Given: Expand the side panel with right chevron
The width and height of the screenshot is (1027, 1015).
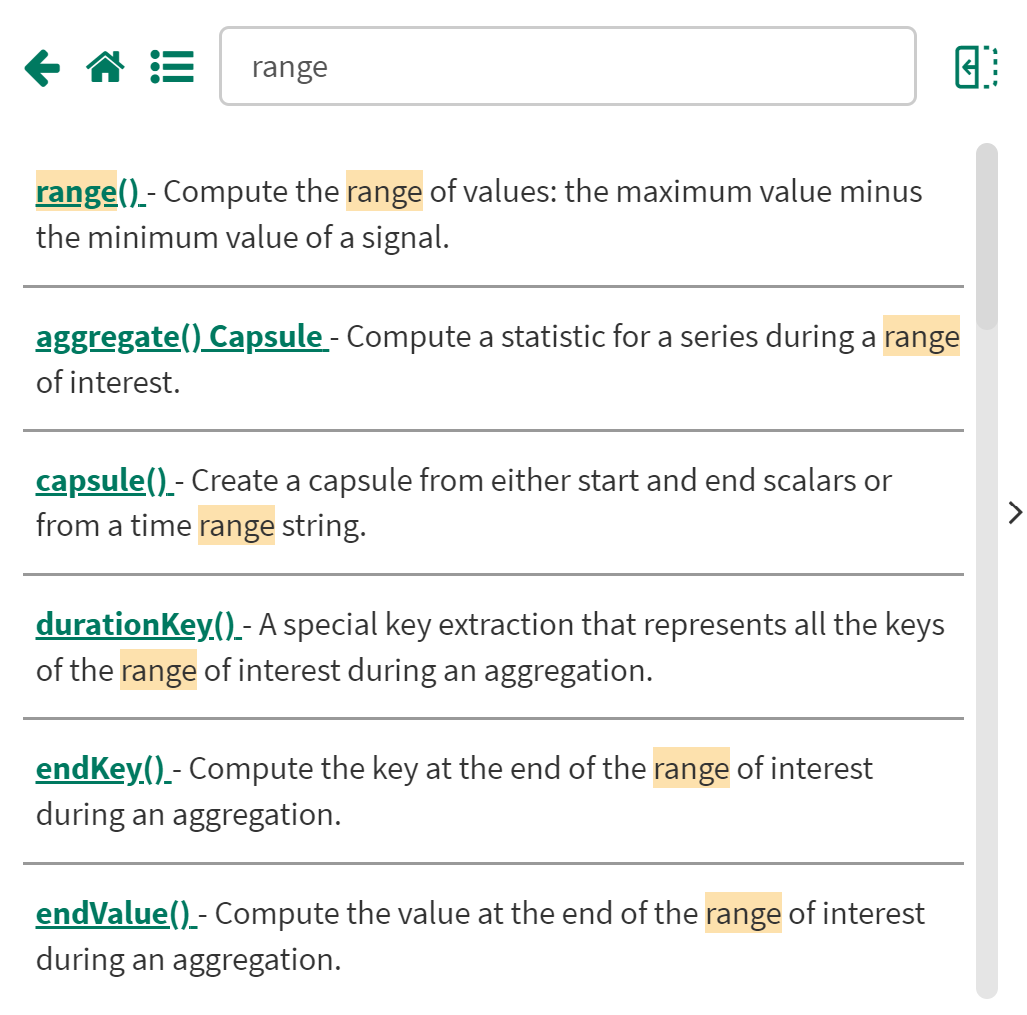Looking at the screenshot, I should click(x=1015, y=513).
